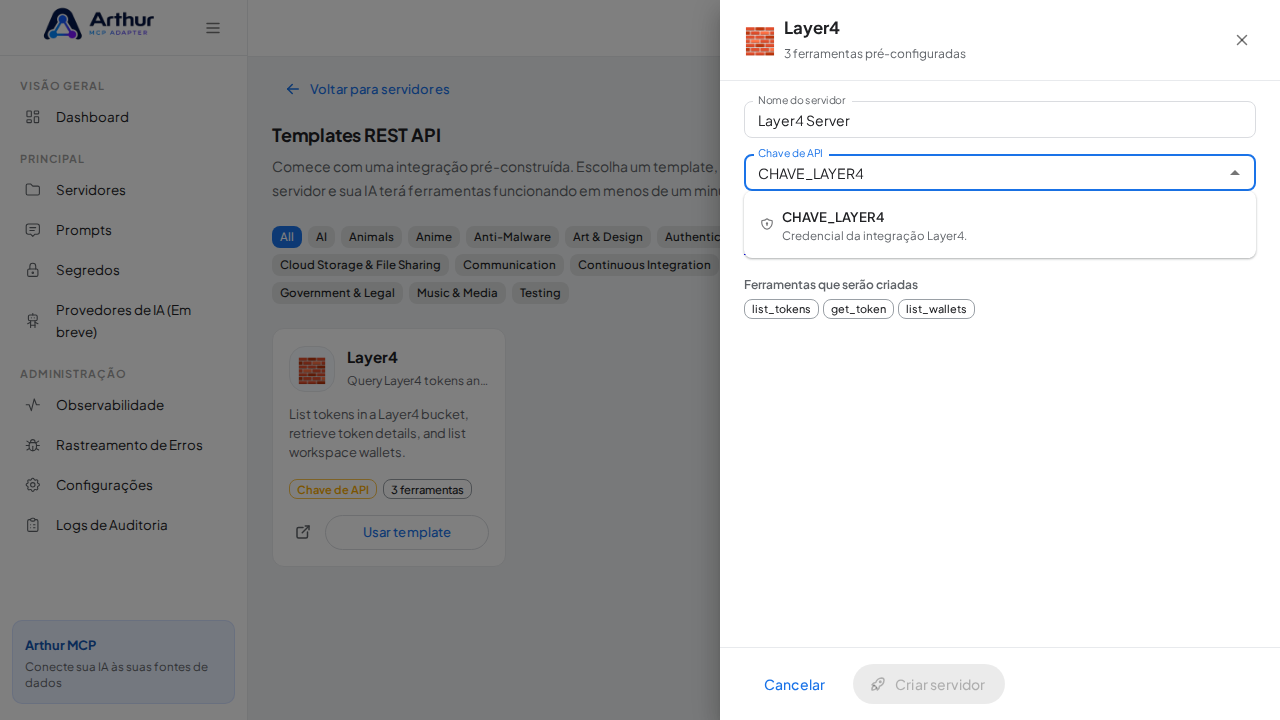
Task: Filter by Cloud Storage & File Sharing
Action: [x=360, y=265]
